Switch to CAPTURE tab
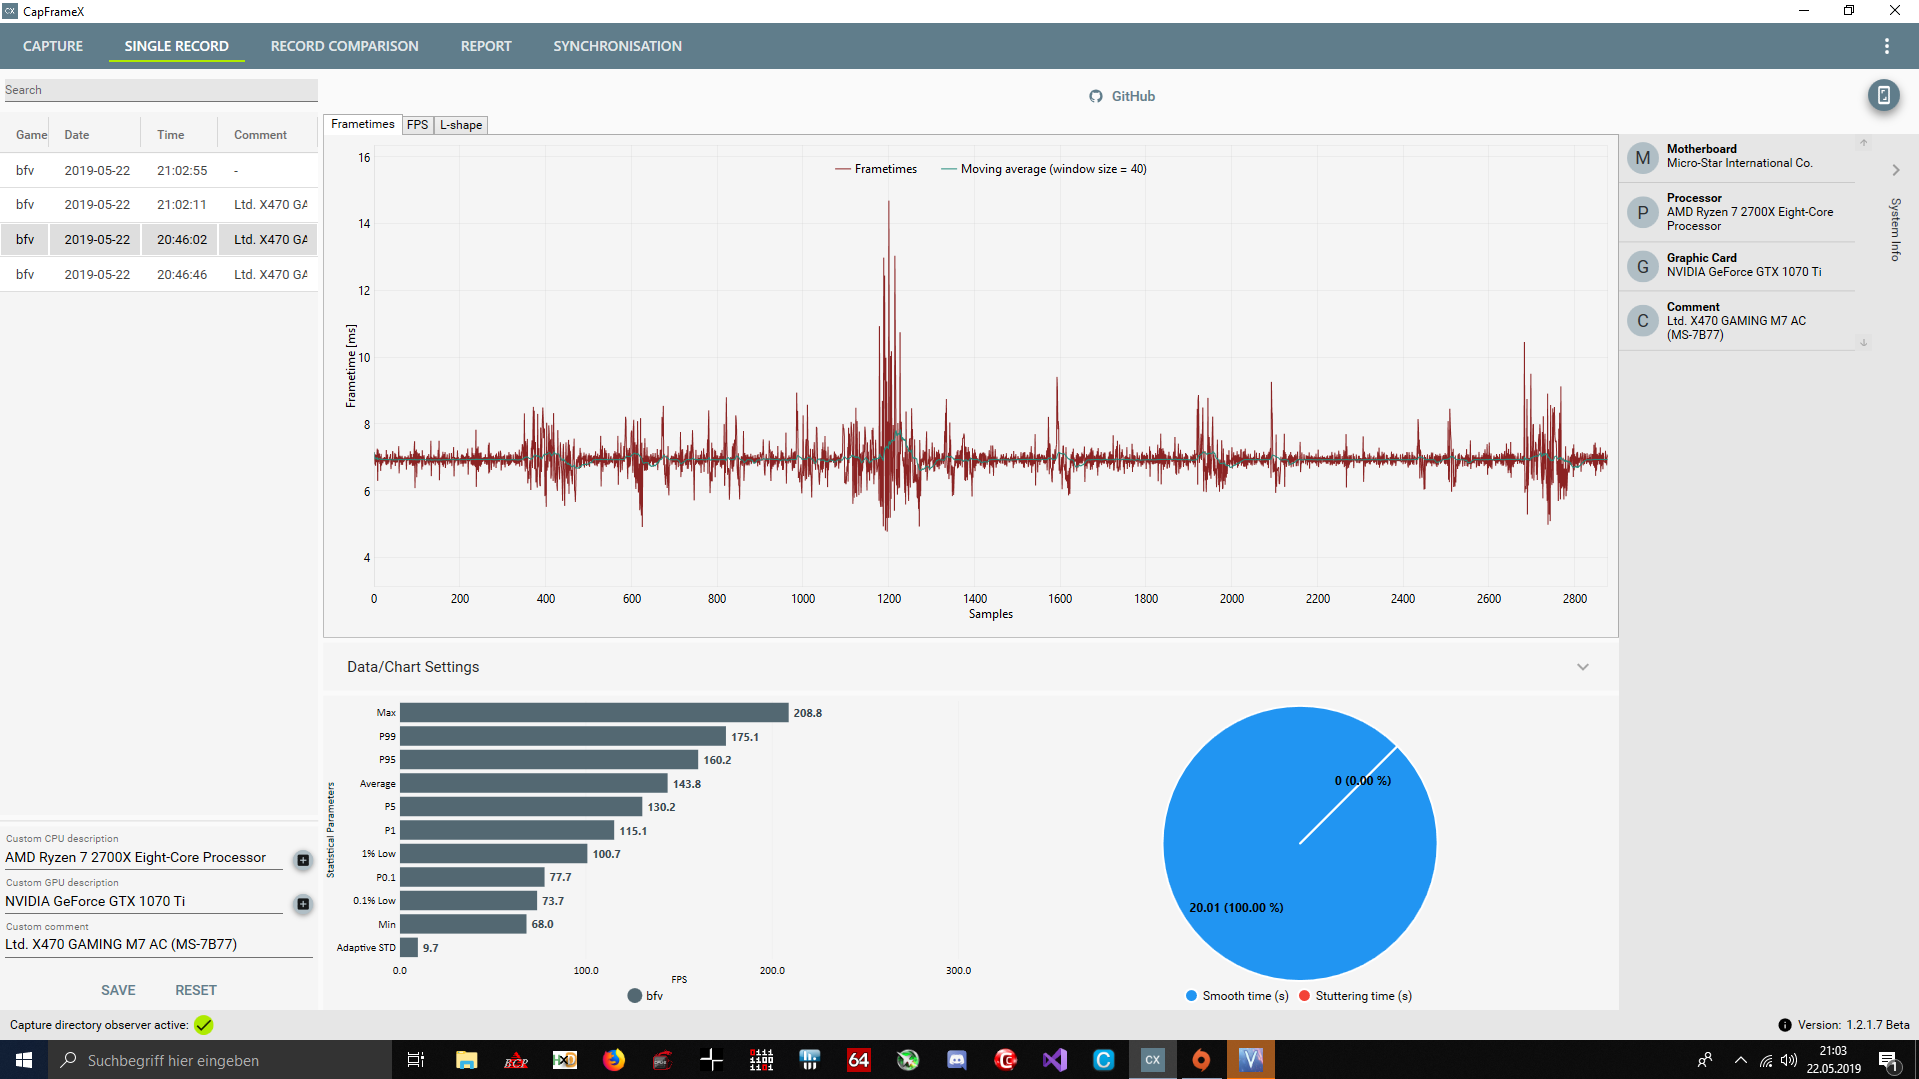This screenshot has height=1079, width=1919. pyautogui.click(x=53, y=46)
